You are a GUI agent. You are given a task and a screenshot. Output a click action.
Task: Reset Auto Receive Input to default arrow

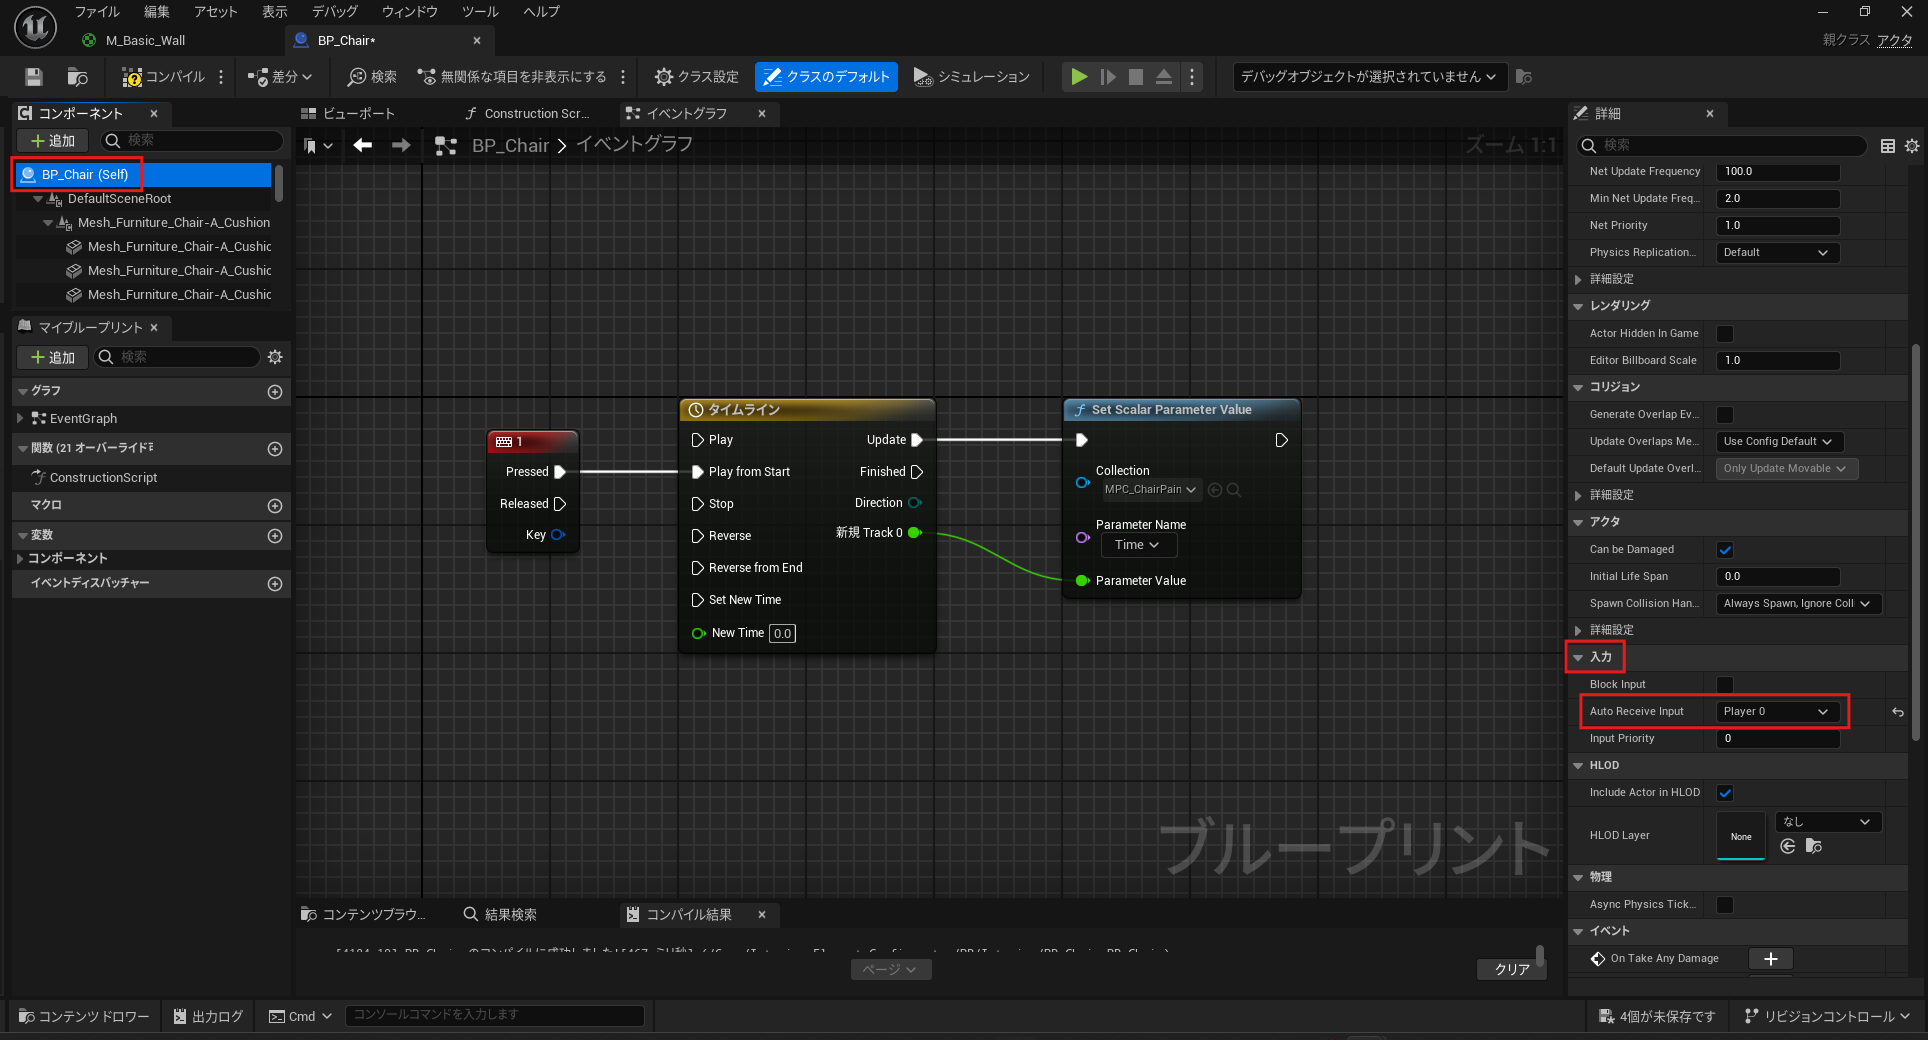[1897, 712]
